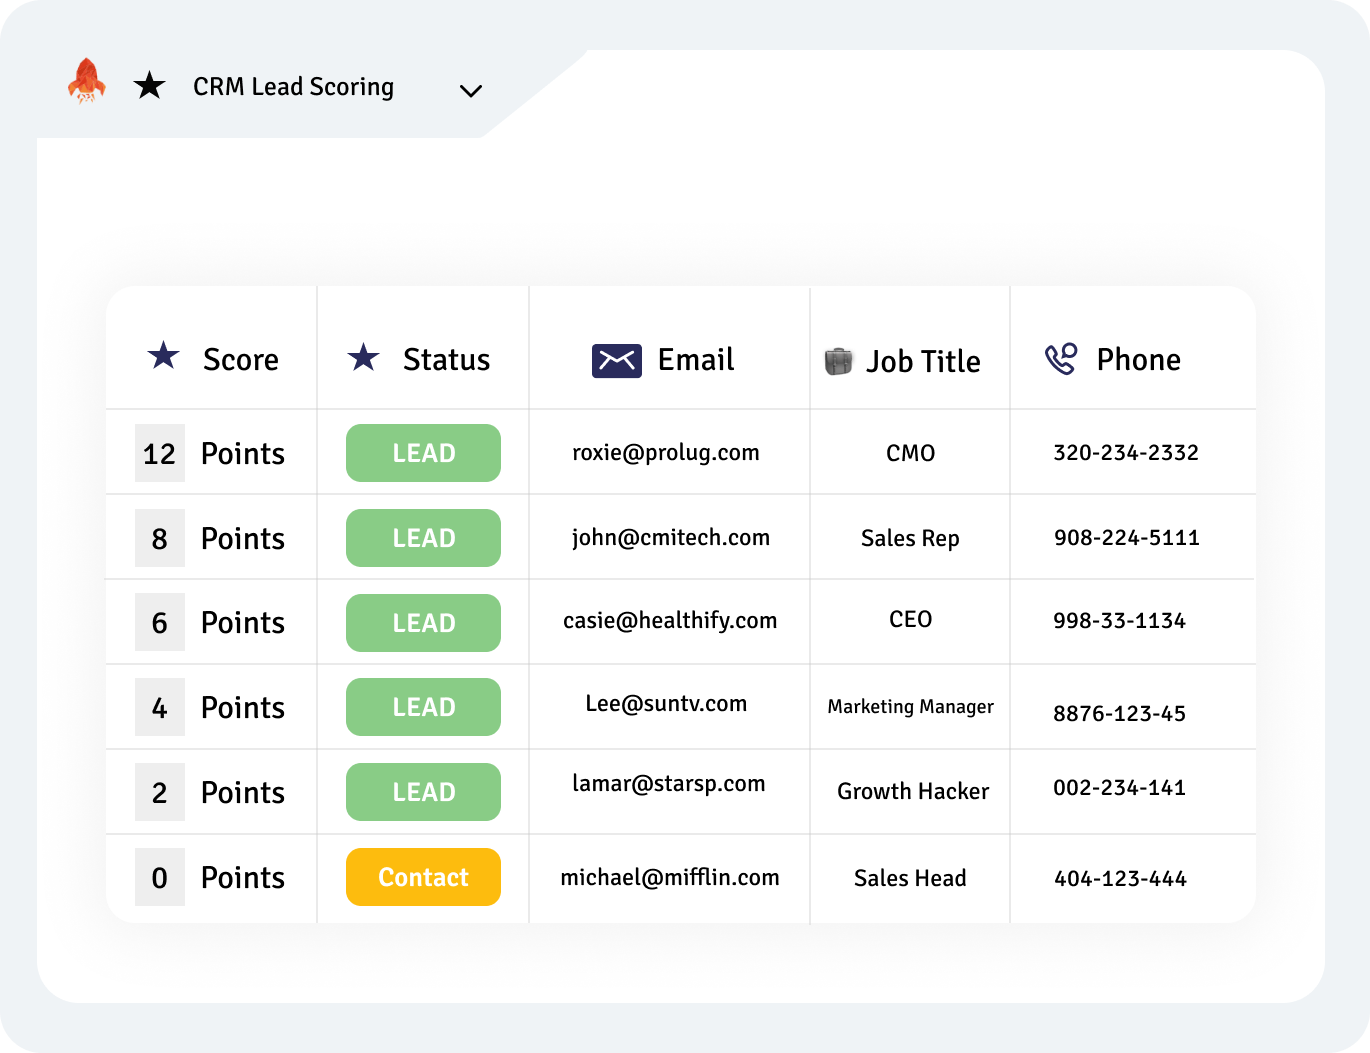Click the briefcase icon in the Job Title header
The width and height of the screenshot is (1370, 1053).
[x=839, y=359]
